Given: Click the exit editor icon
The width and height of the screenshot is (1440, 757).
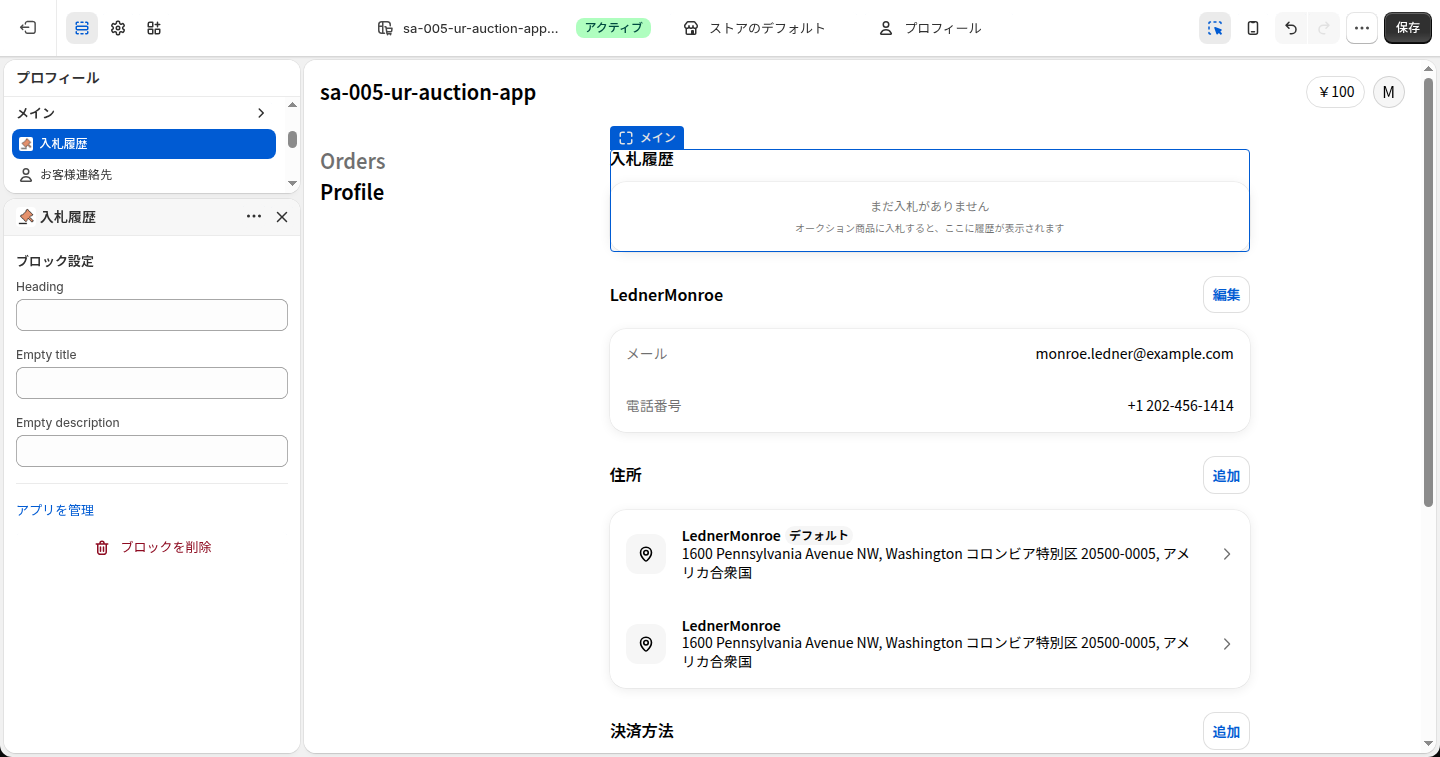Looking at the screenshot, I should click(28, 28).
